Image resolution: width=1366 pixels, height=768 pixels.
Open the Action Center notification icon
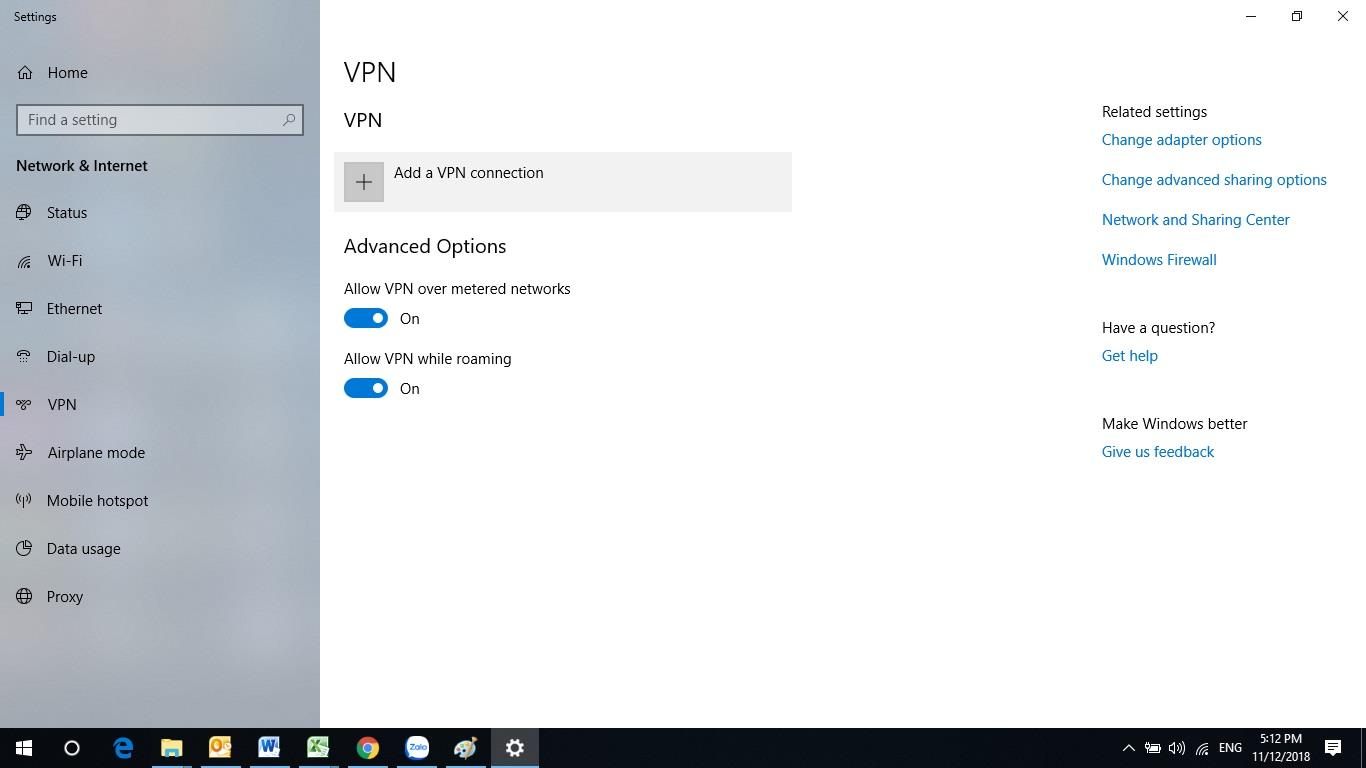(1332, 747)
